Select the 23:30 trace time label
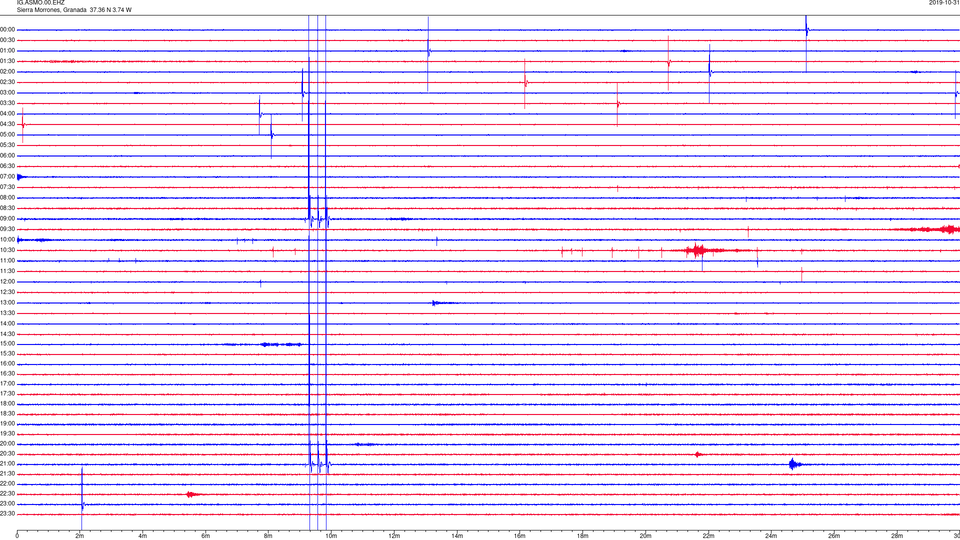Image resolution: width=960 pixels, height=540 pixels. click(7, 514)
